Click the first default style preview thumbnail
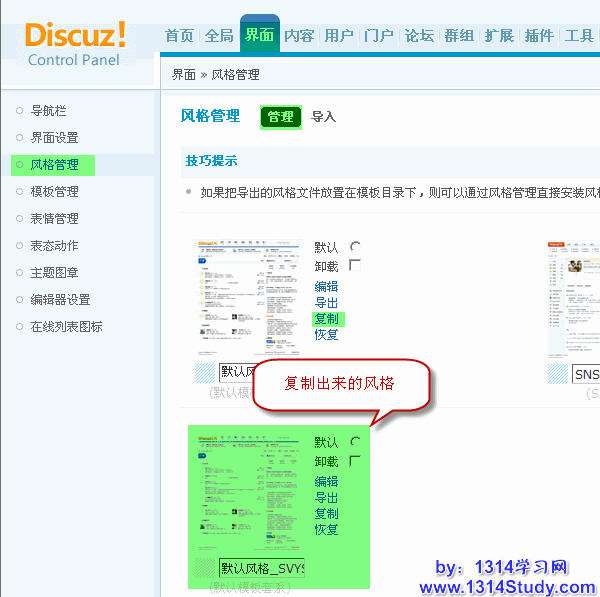The height and width of the screenshot is (597, 600). (249, 298)
